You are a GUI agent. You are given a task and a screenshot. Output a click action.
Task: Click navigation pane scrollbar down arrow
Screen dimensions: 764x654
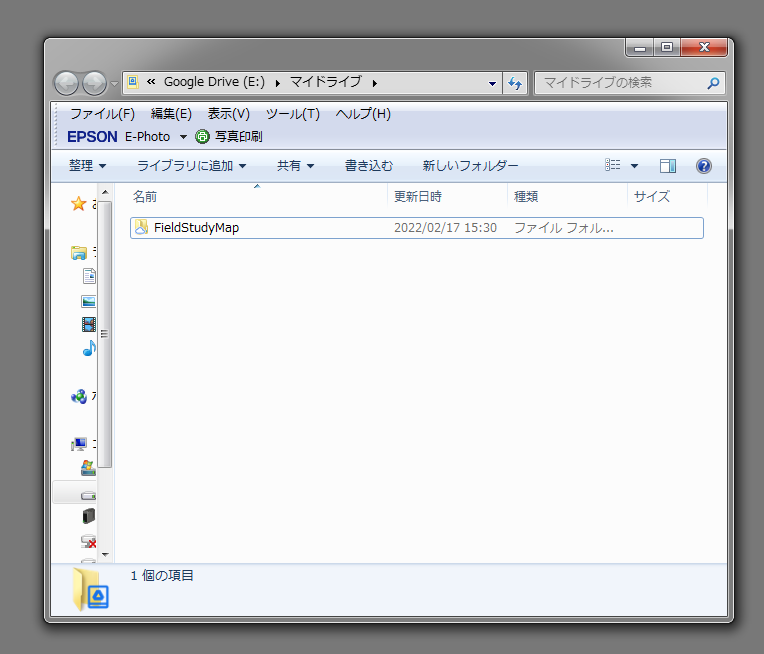(105, 555)
